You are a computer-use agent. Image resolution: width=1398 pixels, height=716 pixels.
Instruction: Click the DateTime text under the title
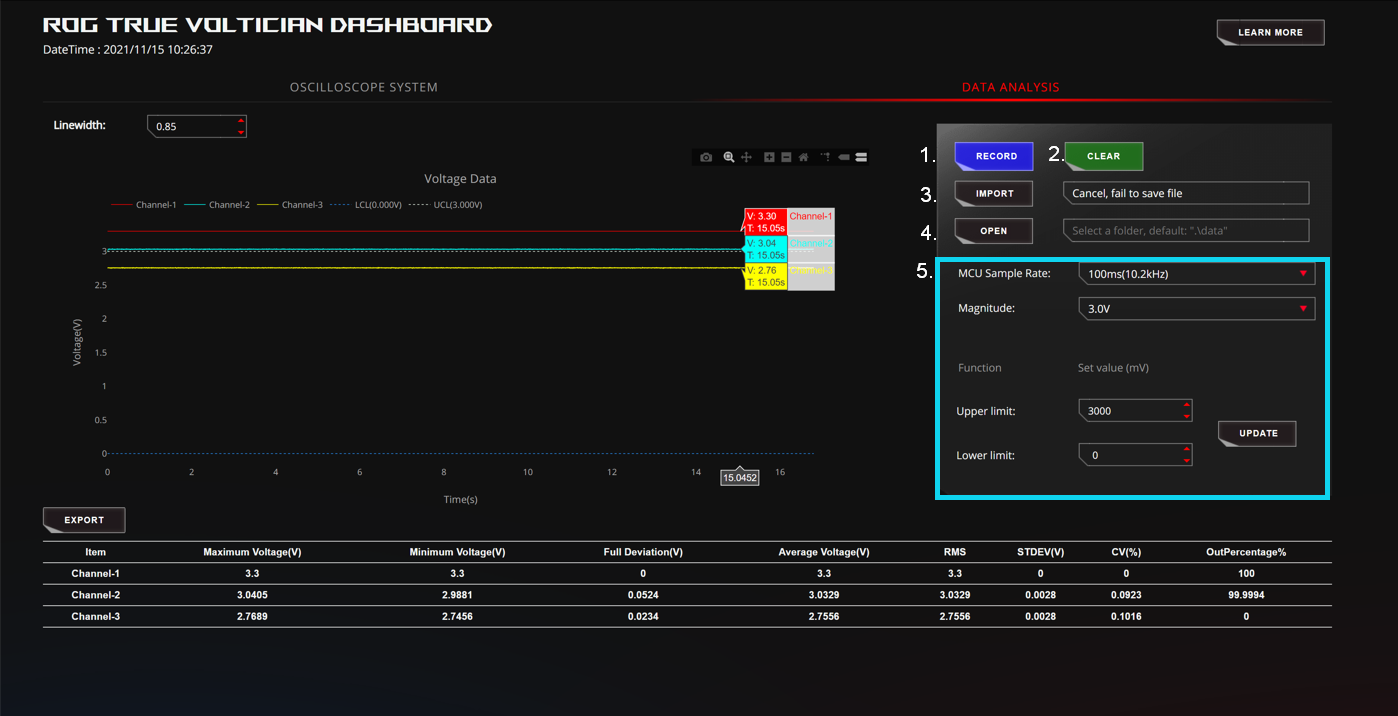(x=129, y=49)
